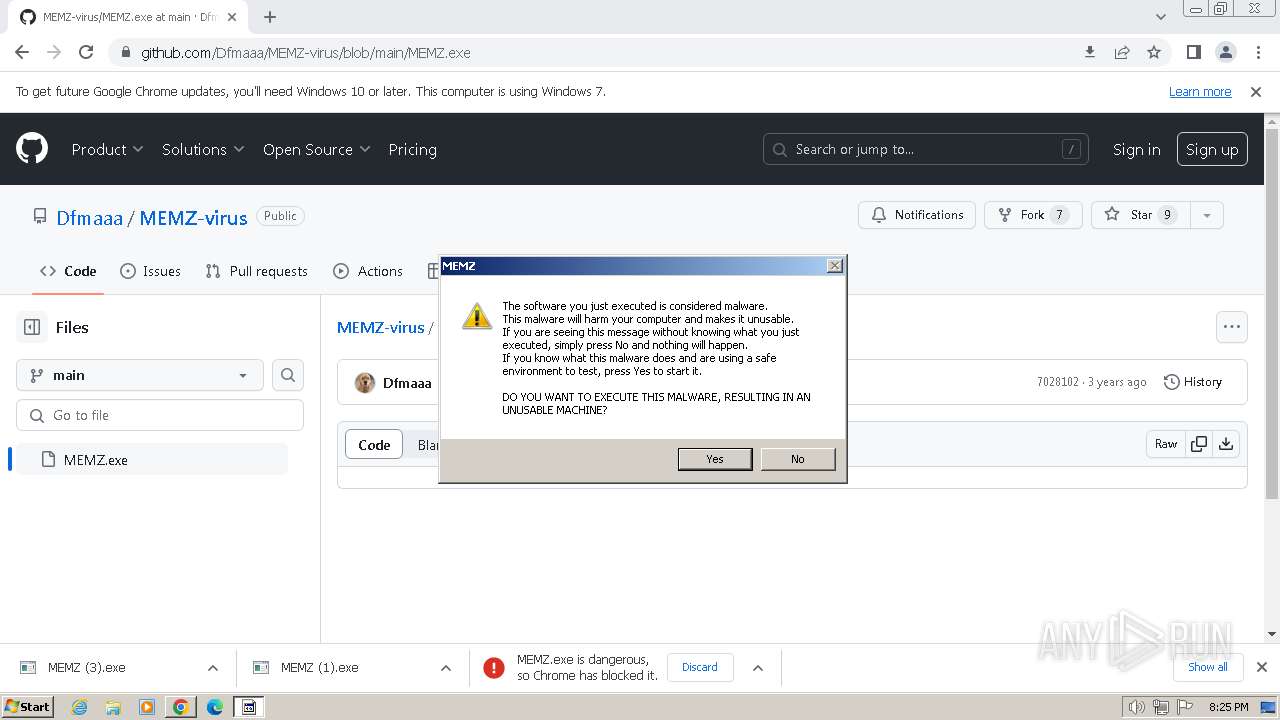Copy raw file contents icon
The height and width of the screenshot is (720, 1280).
point(1198,444)
